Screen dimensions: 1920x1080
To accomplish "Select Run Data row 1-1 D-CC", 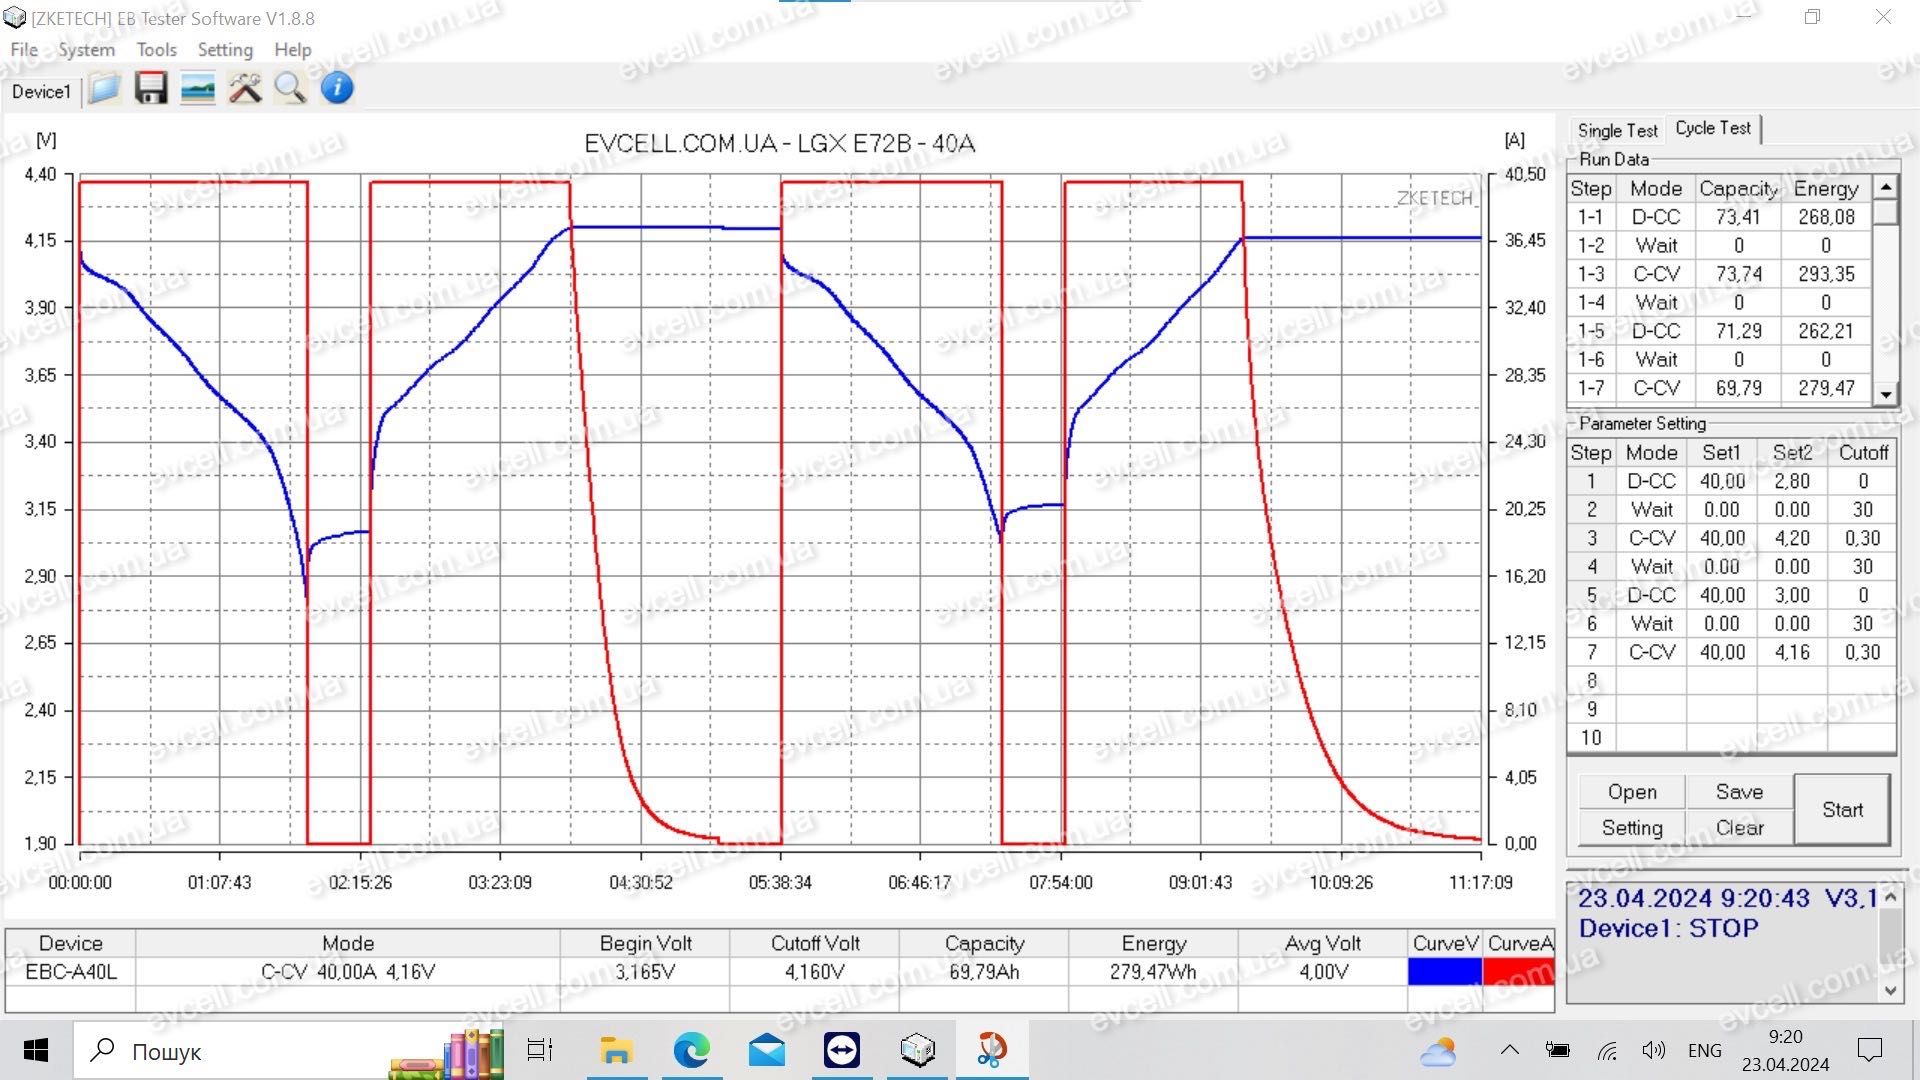I will pos(1718,217).
